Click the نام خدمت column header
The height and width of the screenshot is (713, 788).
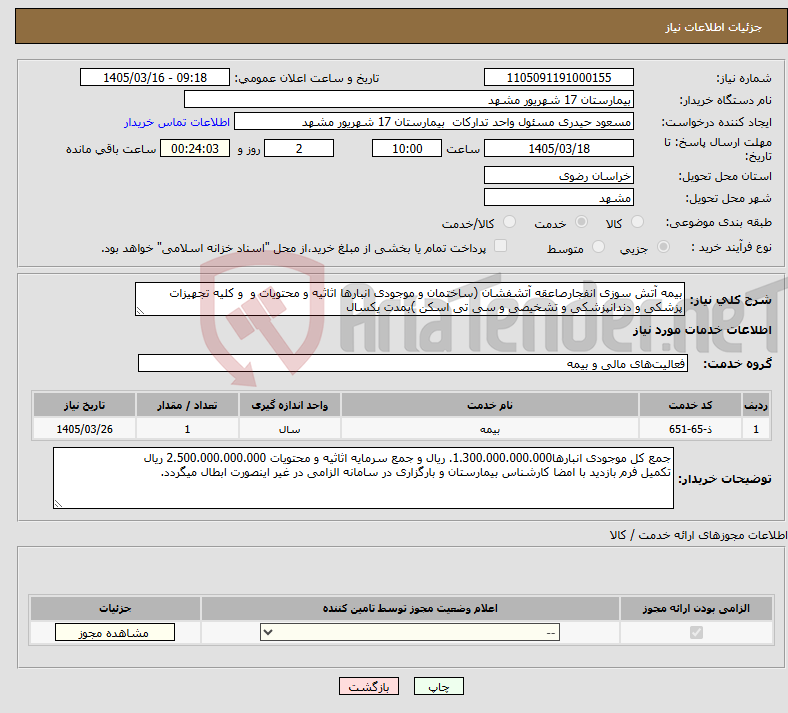[x=489, y=405]
